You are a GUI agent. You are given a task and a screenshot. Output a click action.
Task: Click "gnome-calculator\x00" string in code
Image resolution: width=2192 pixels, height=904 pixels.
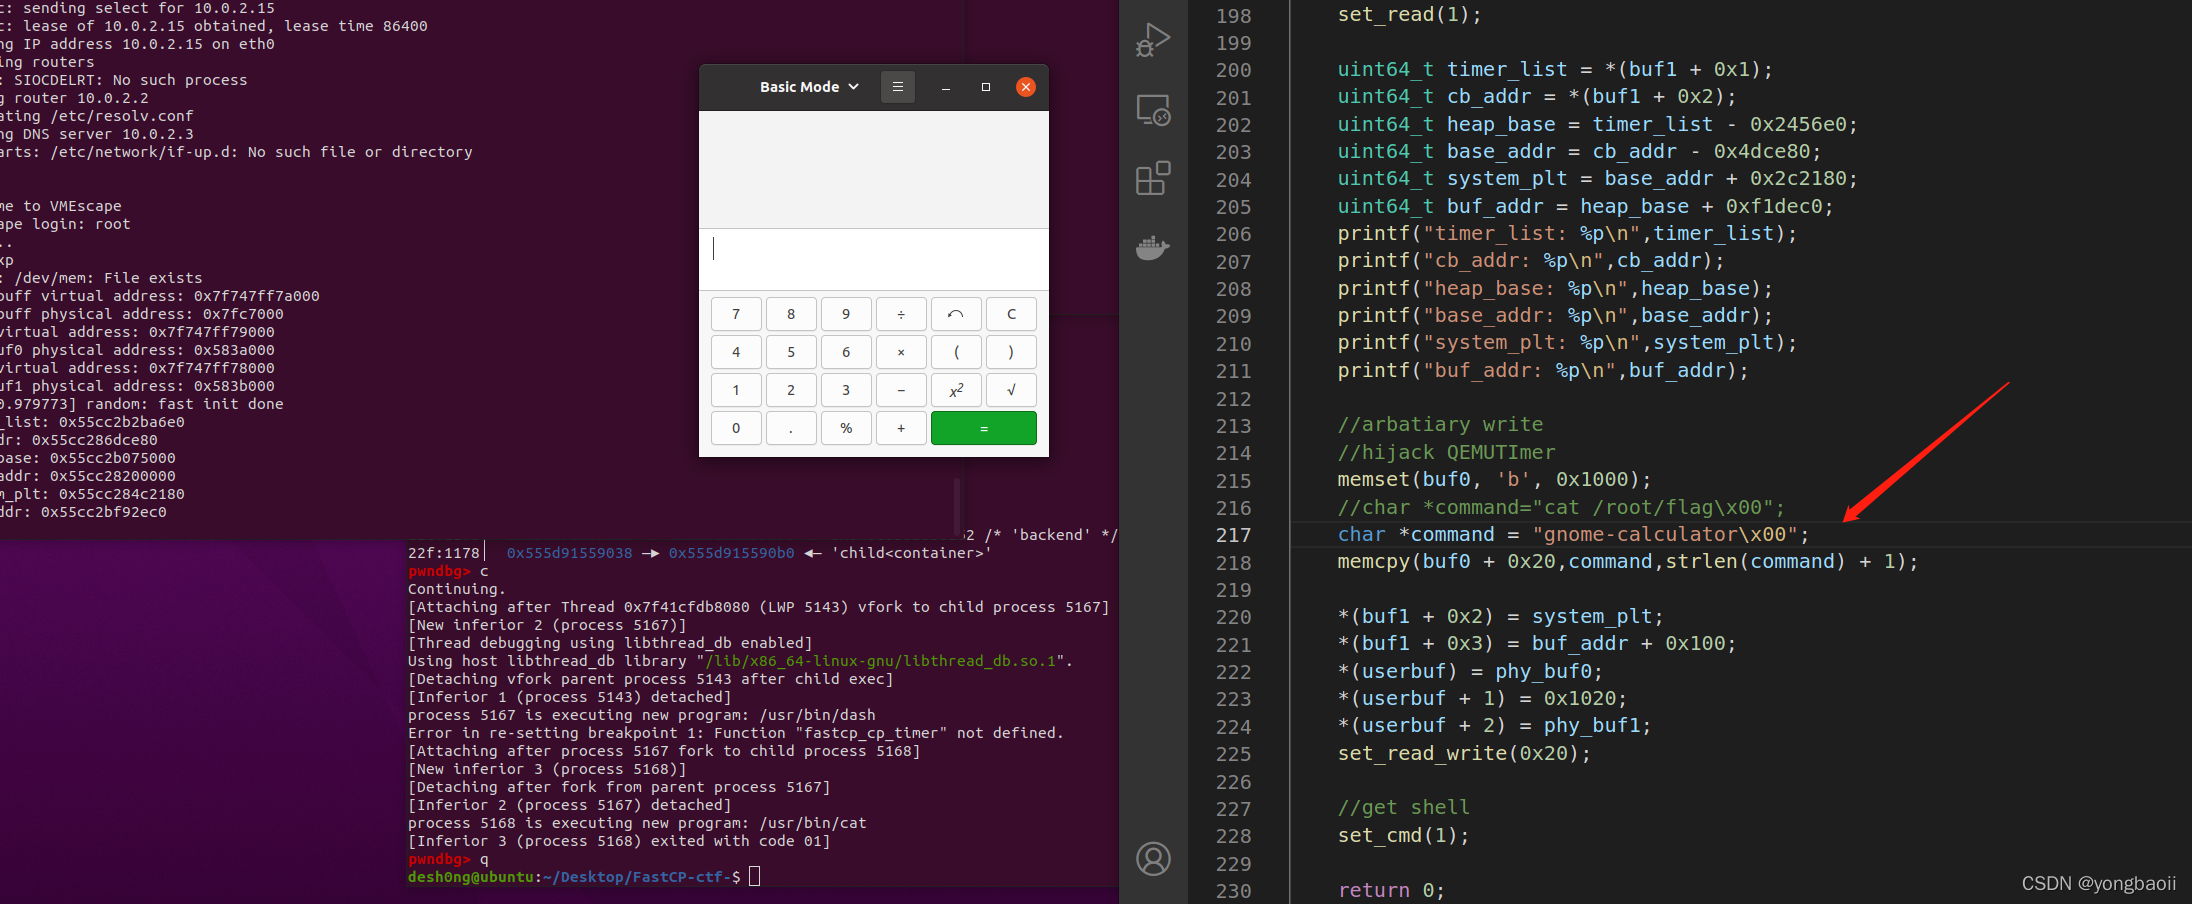pyautogui.click(x=1665, y=534)
